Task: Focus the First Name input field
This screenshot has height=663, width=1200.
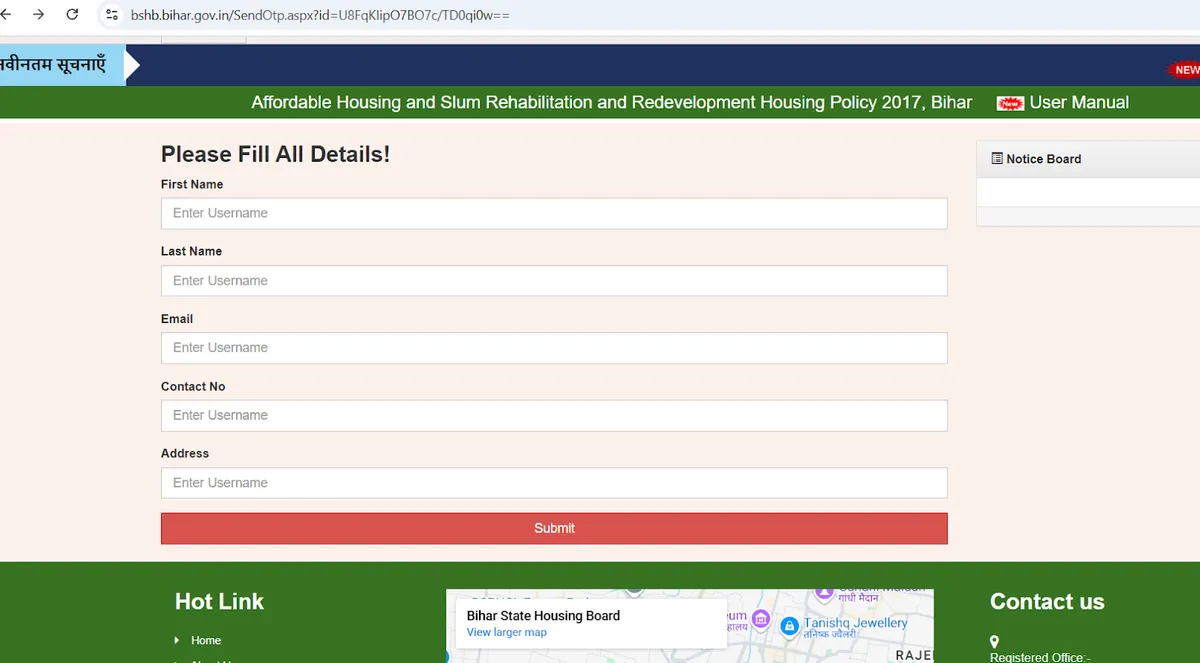Action: tap(554, 213)
